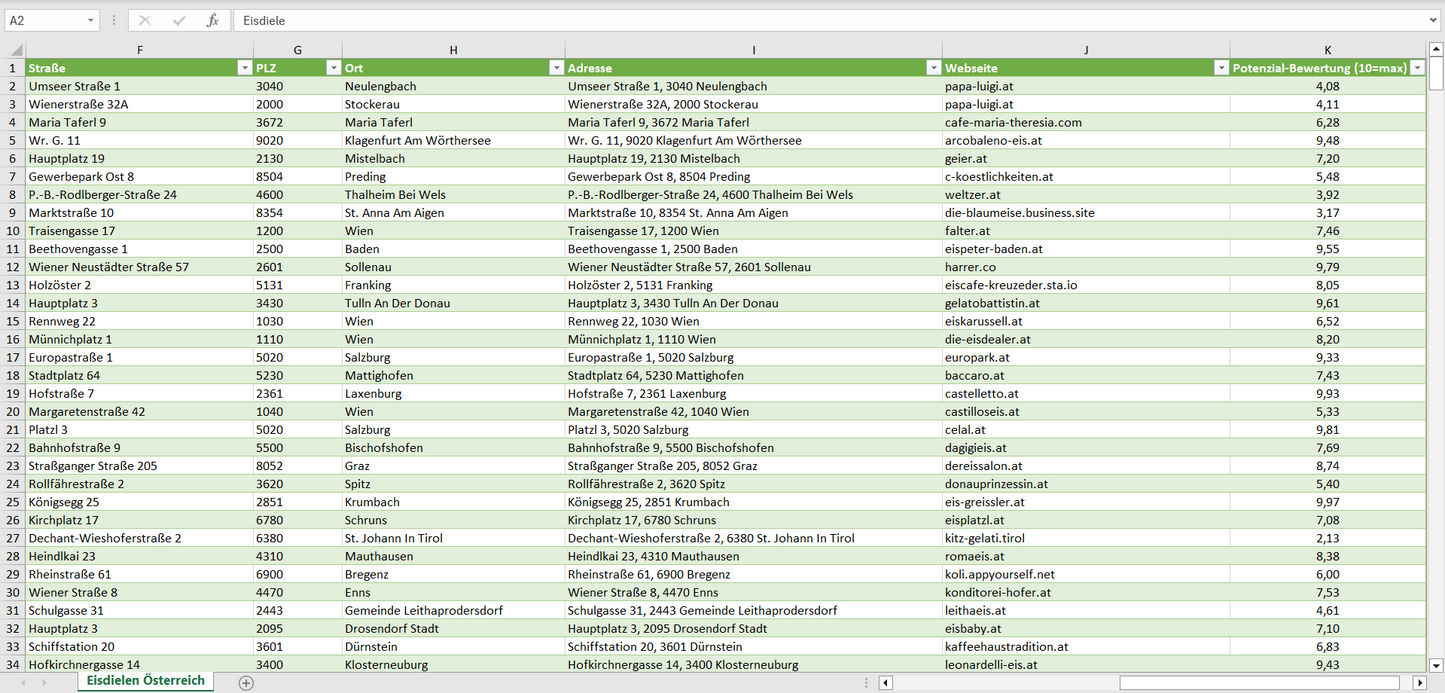Open the Potenzial-Bewertung filter dropdown
This screenshot has height=693, width=1445.
point(1417,68)
